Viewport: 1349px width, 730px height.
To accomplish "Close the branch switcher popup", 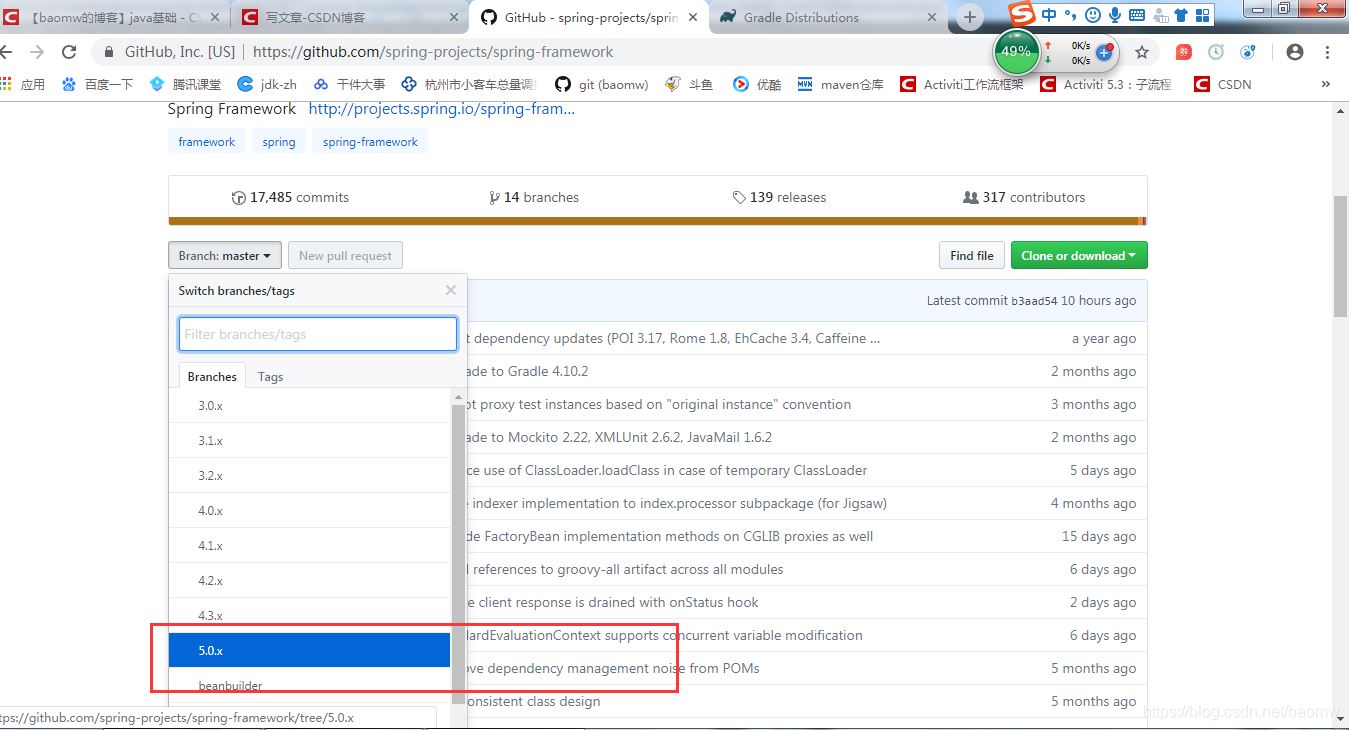I will pos(451,290).
